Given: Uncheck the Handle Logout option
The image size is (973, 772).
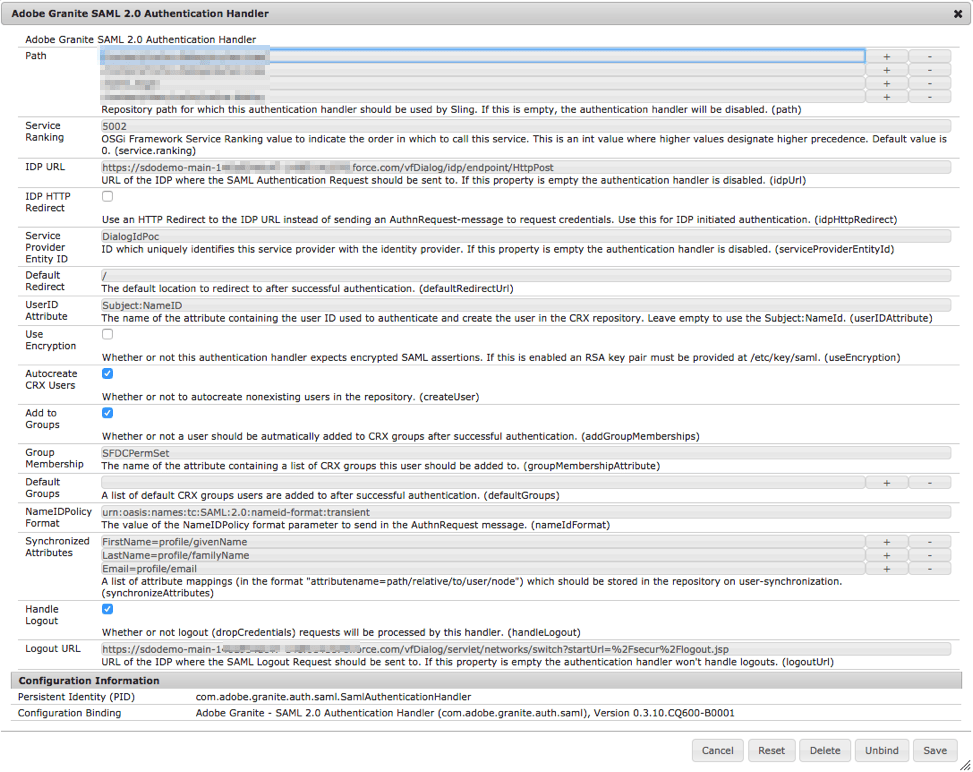Looking at the screenshot, I should [106, 608].
